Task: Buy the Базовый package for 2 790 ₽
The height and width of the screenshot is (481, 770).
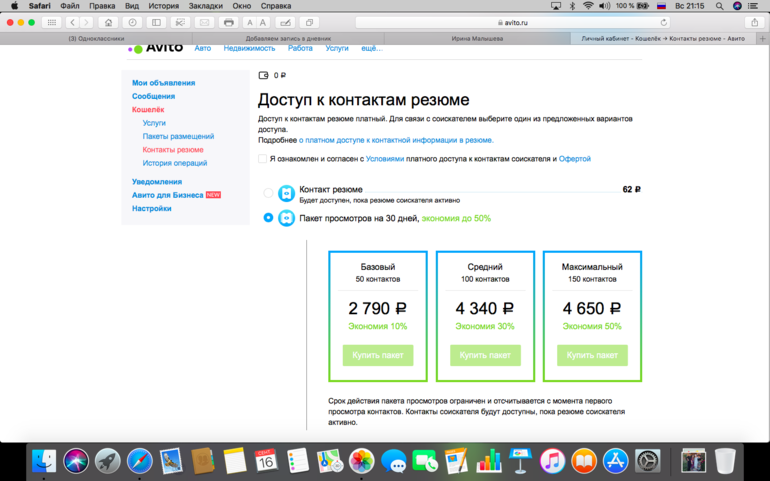Action: [x=378, y=355]
